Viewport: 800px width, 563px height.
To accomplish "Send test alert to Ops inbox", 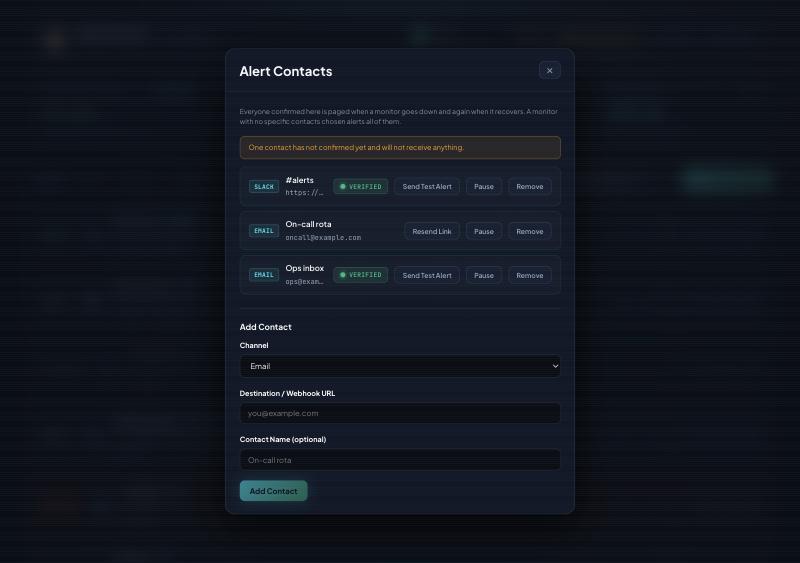I will pos(427,275).
